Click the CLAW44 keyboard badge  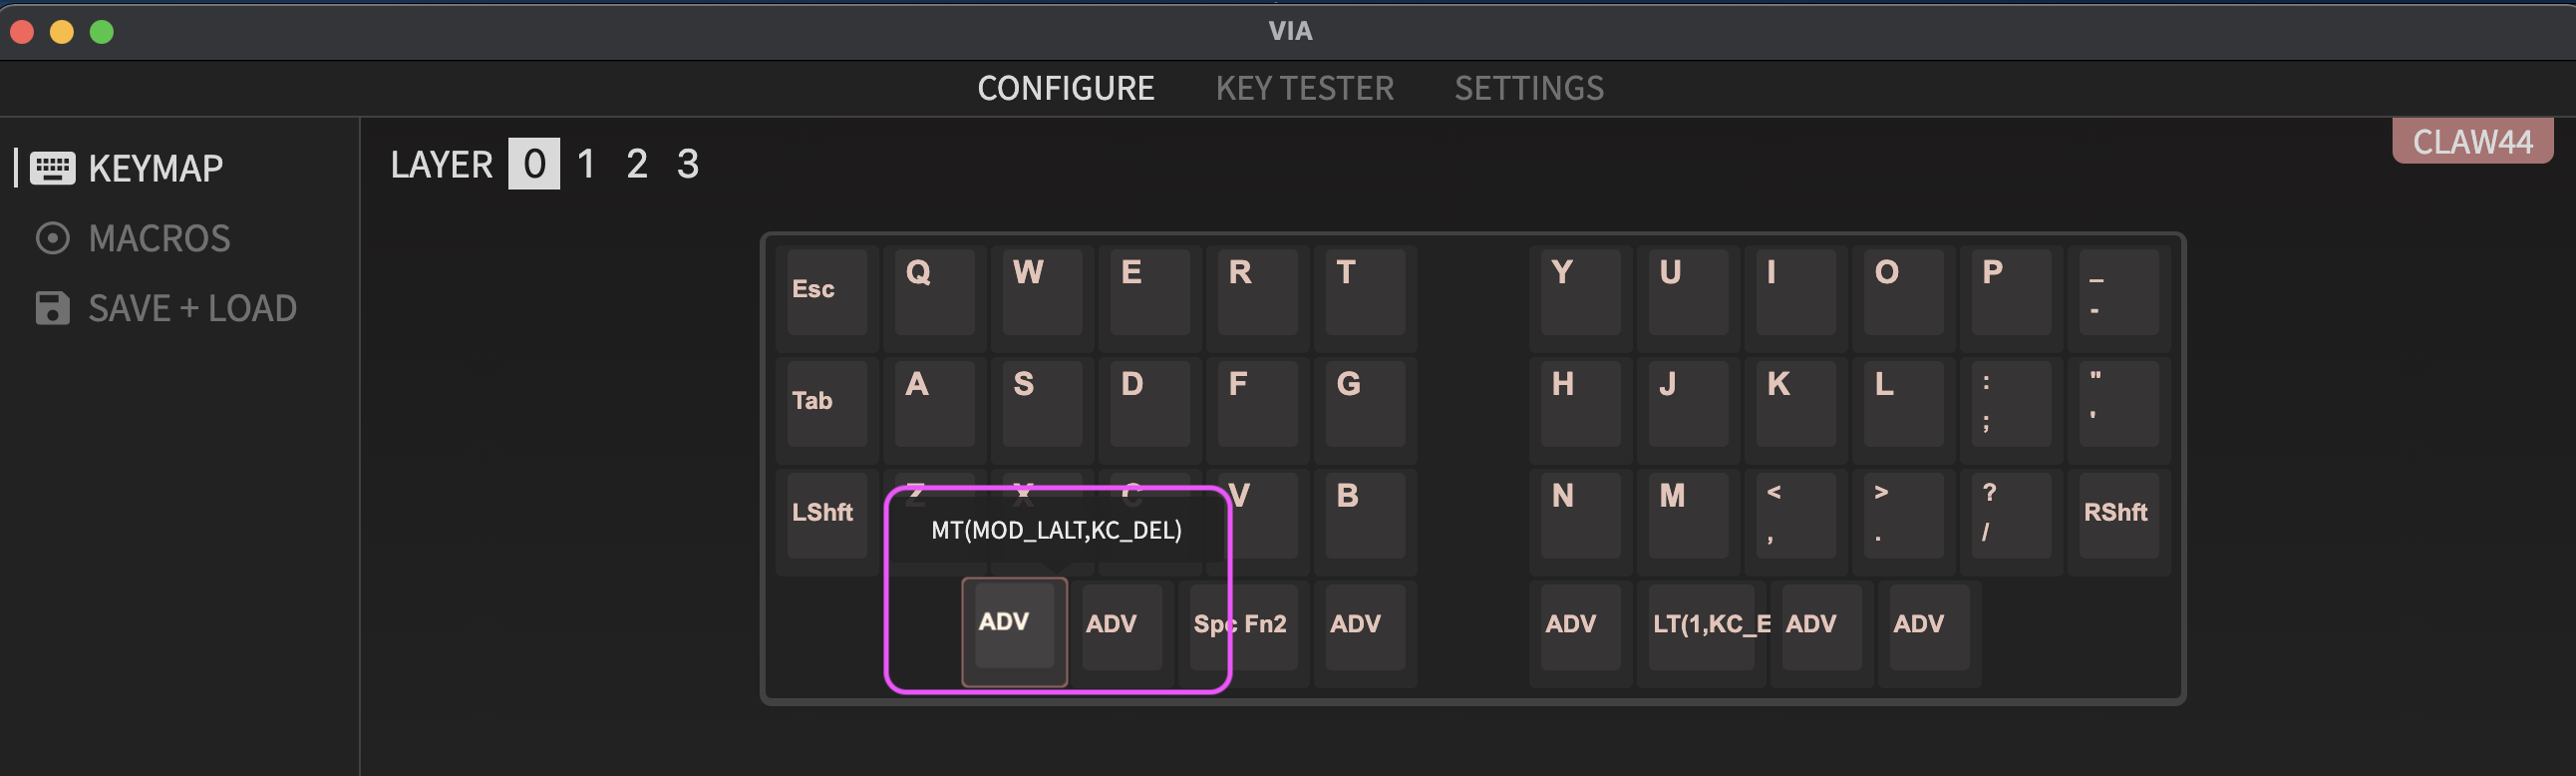2471,141
